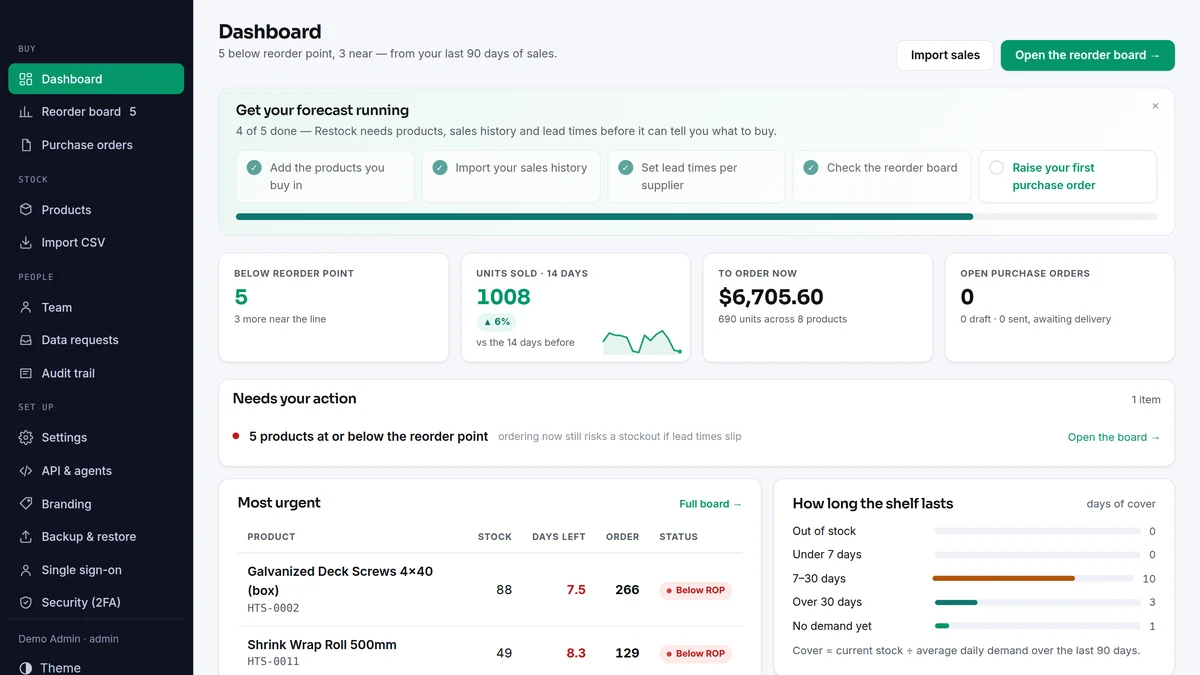
Task: Click the checkmark beside 'Set lead times per supplier'
Action: [626, 168]
